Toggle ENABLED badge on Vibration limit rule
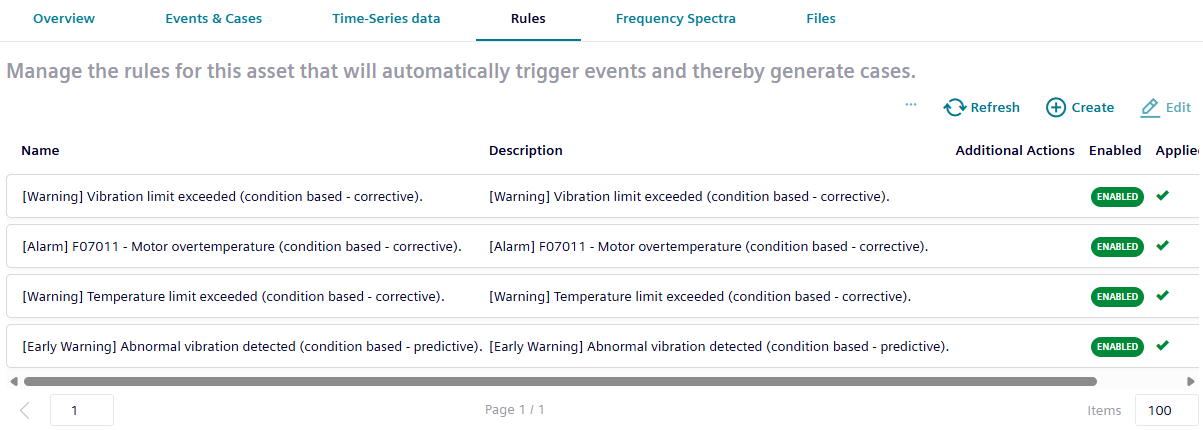Image resolution: width=1203 pixels, height=430 pixels. click(1116, 197)
